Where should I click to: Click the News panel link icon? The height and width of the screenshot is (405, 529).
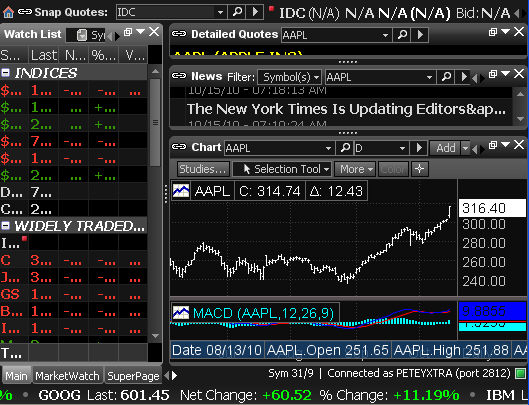(179, 76)
